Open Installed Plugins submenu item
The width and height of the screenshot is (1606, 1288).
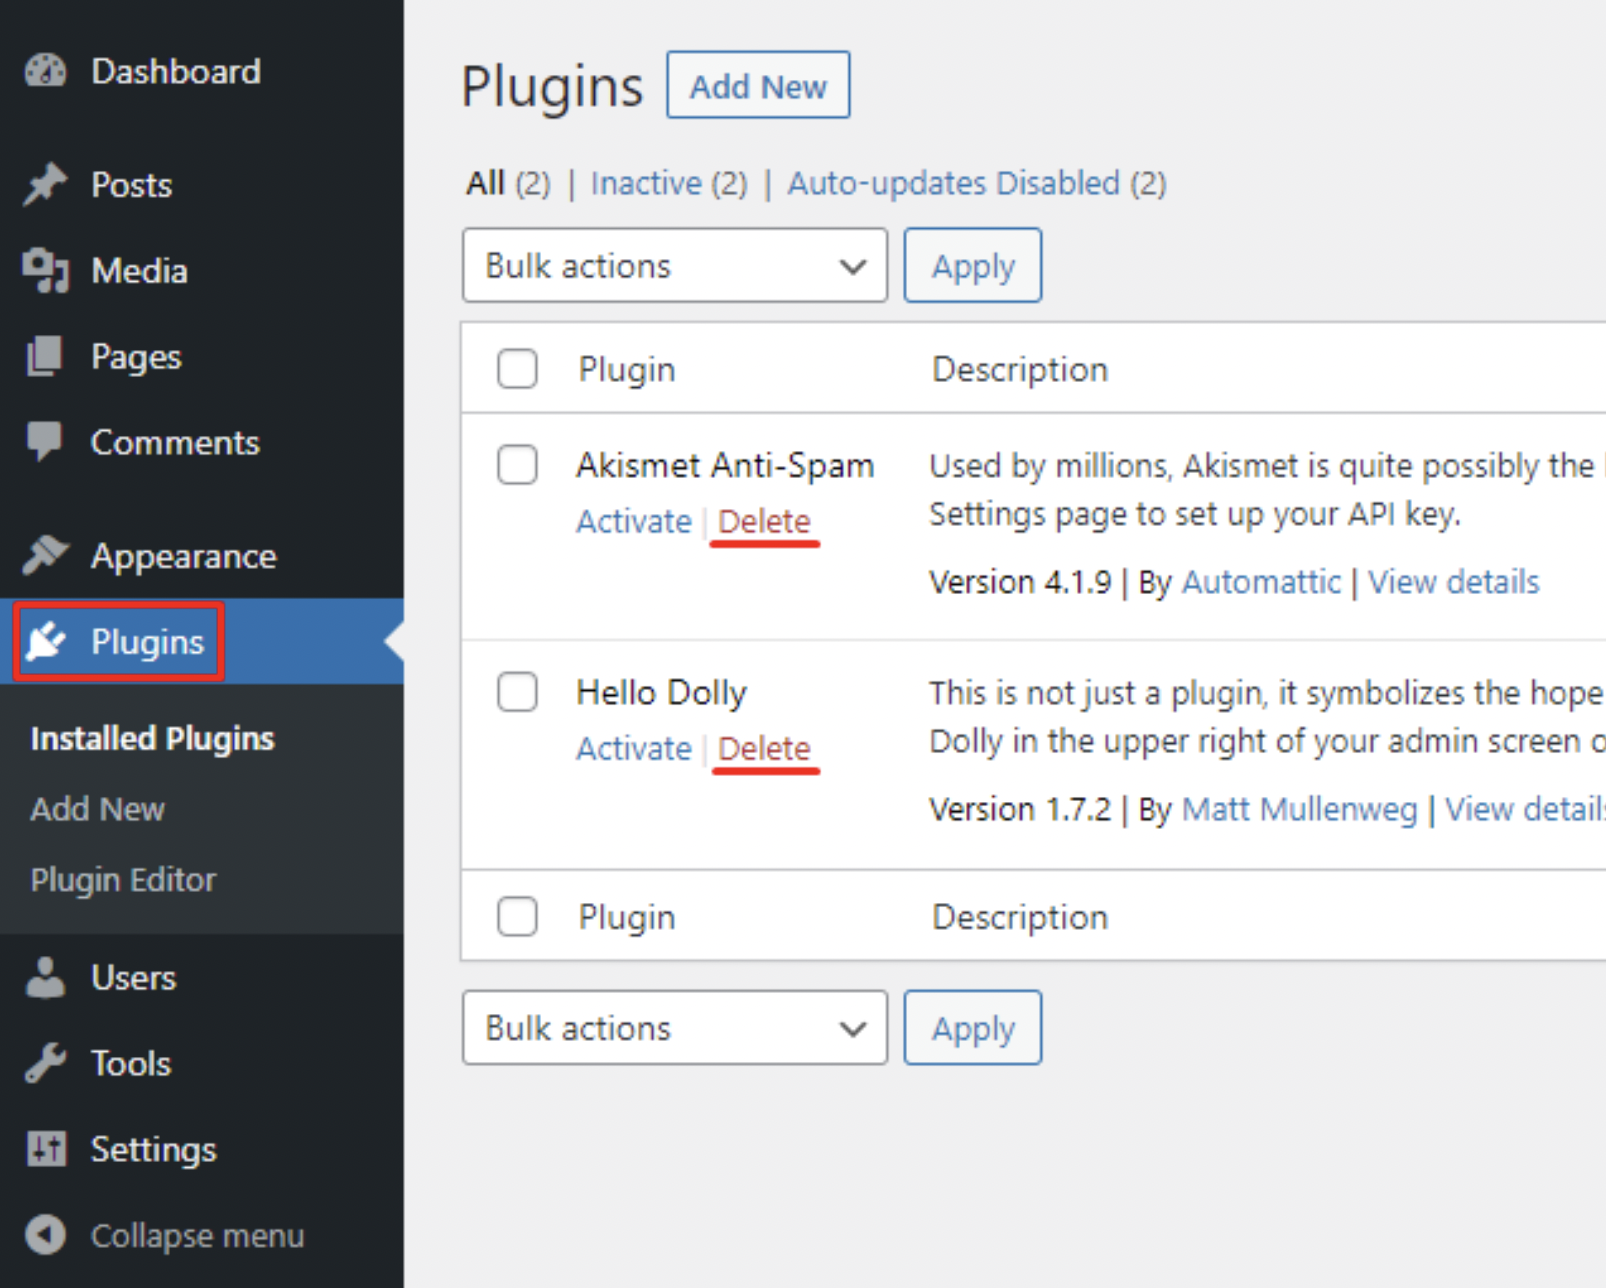click(152, 738)
